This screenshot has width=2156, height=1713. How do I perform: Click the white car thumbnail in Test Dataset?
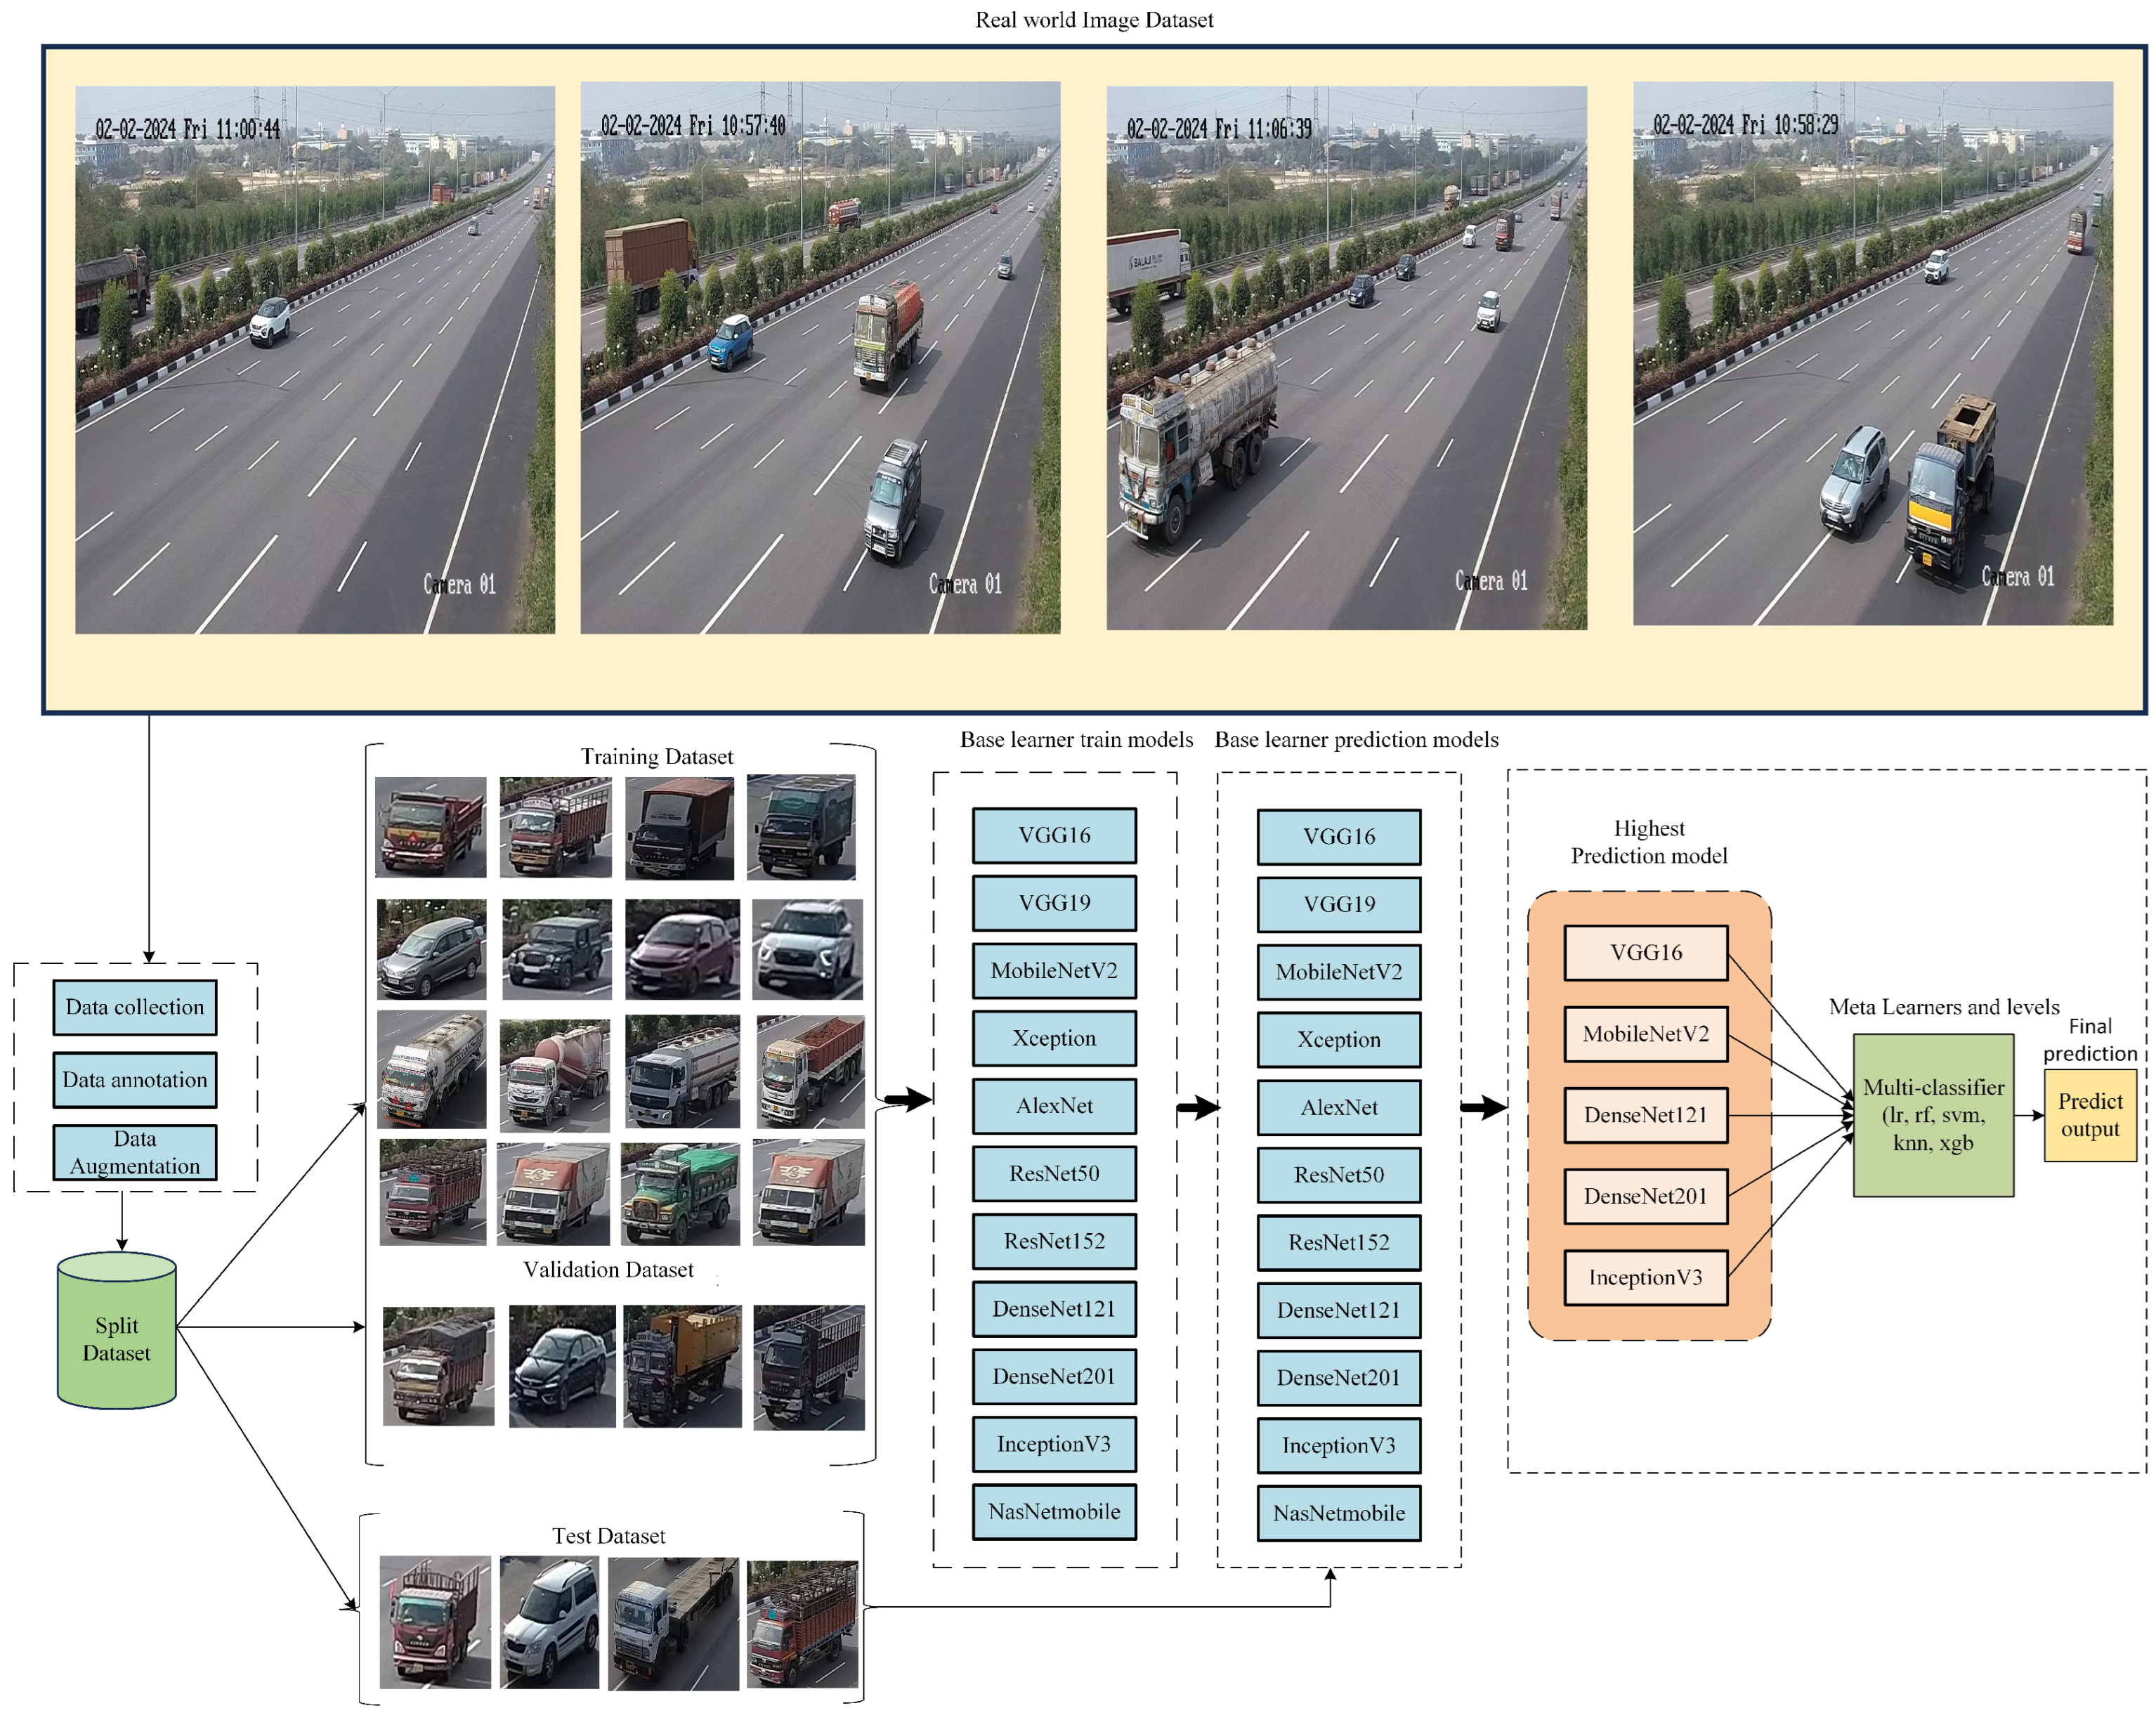(549, 1621)
